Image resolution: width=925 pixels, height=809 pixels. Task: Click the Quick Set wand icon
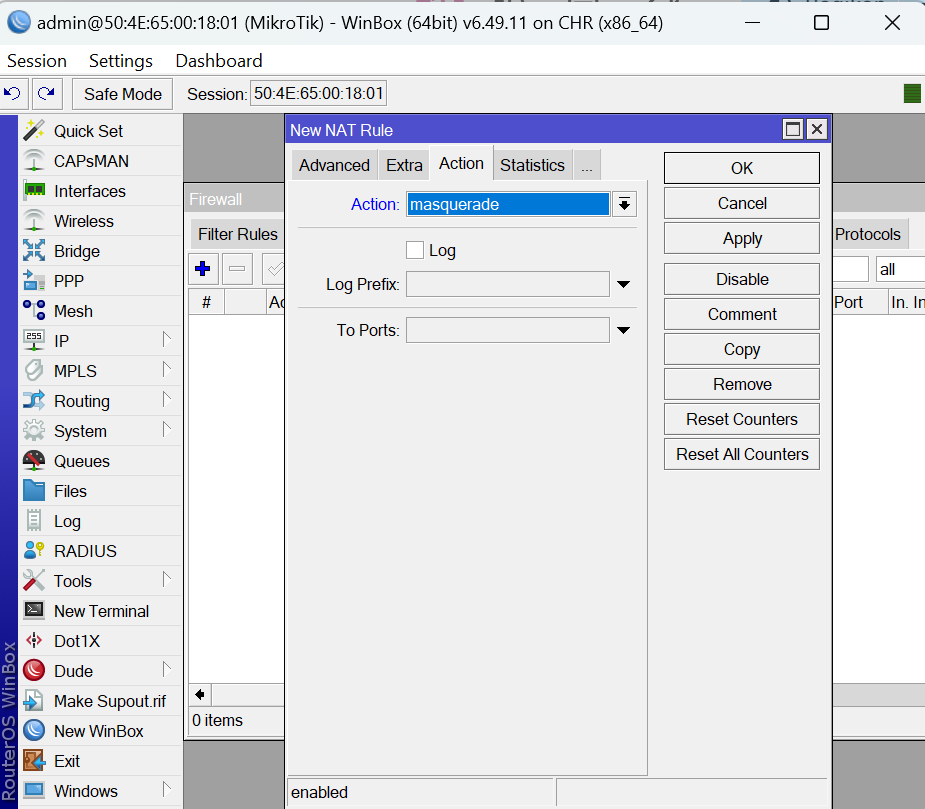coord(34,131)
